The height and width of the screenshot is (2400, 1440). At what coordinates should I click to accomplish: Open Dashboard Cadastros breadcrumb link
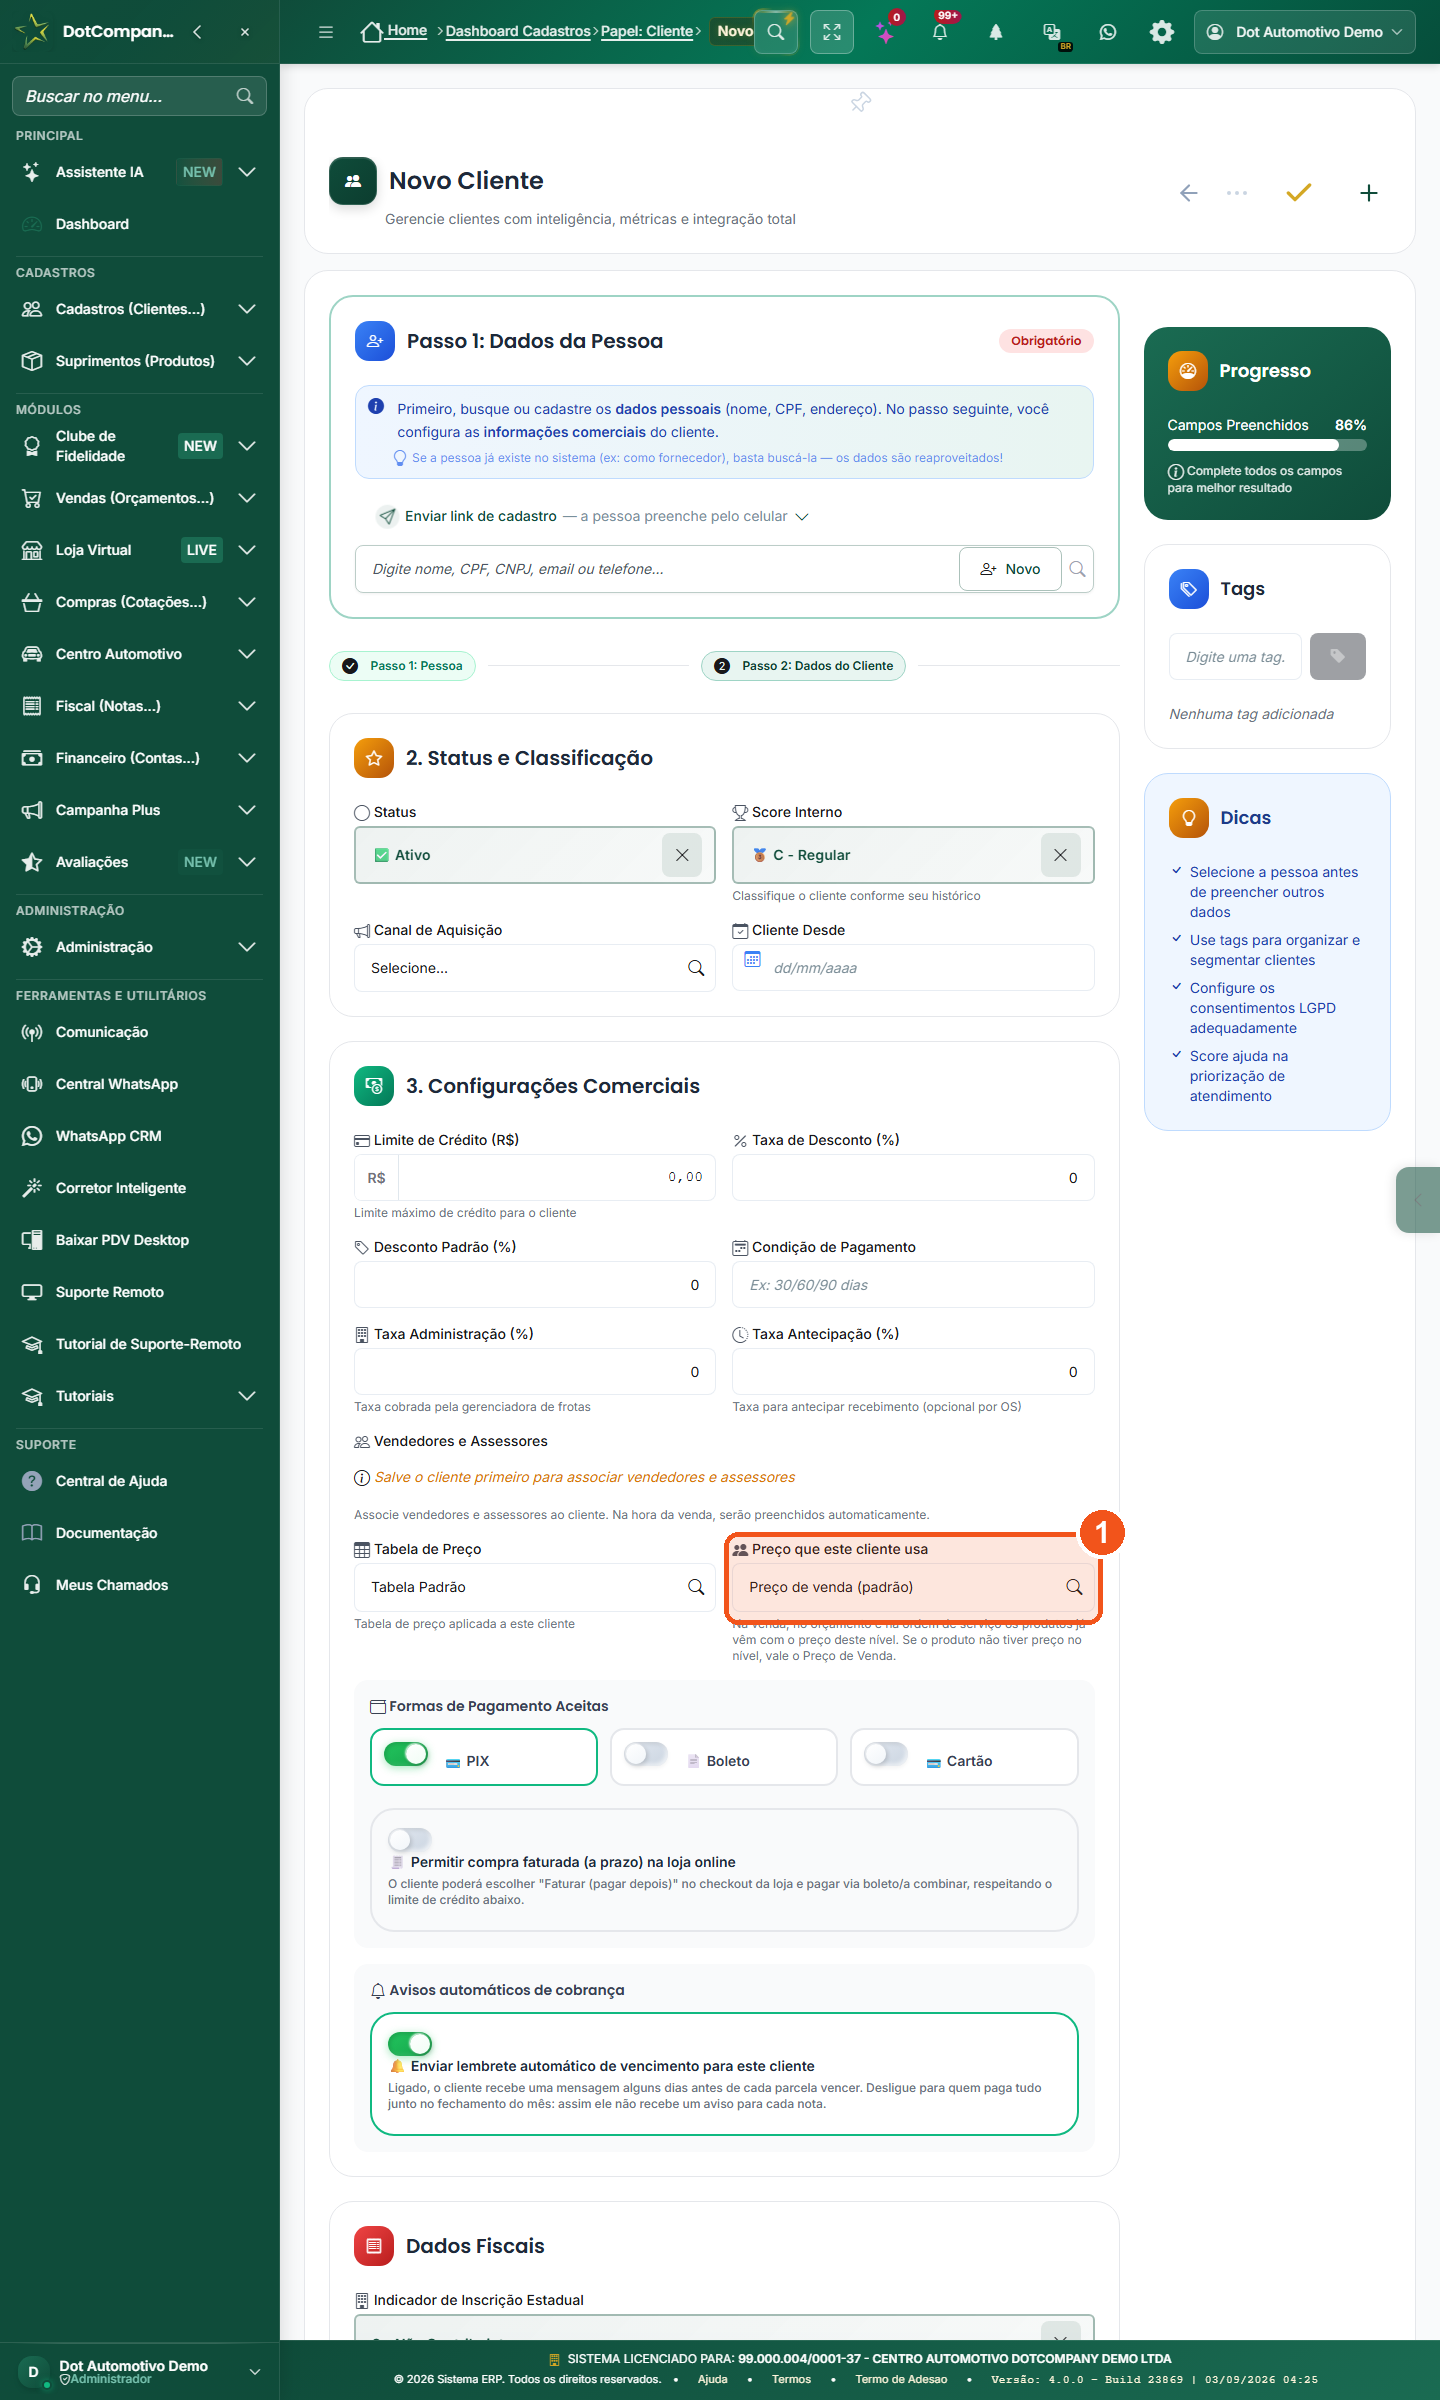[x=518, y=31]
